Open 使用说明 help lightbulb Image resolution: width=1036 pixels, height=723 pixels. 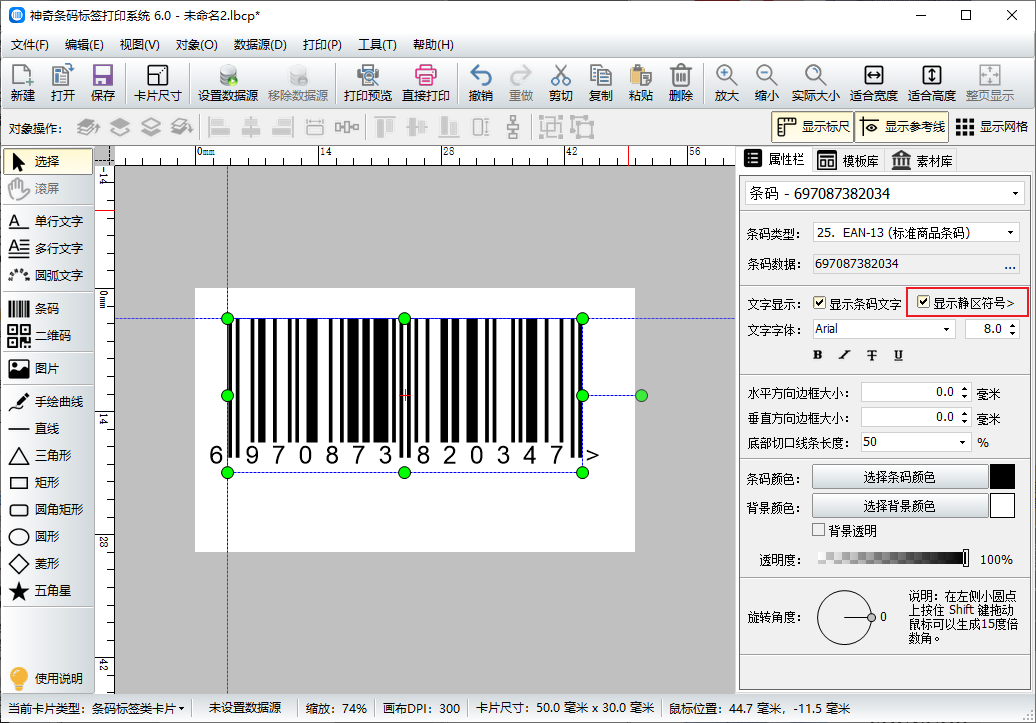pos(46,678)
